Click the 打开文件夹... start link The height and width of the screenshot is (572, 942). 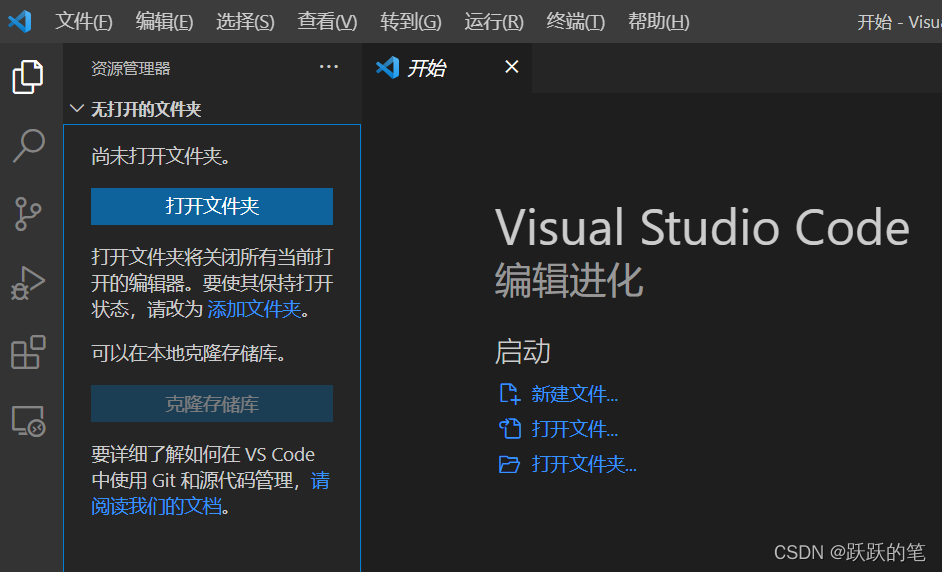(584, 464)
